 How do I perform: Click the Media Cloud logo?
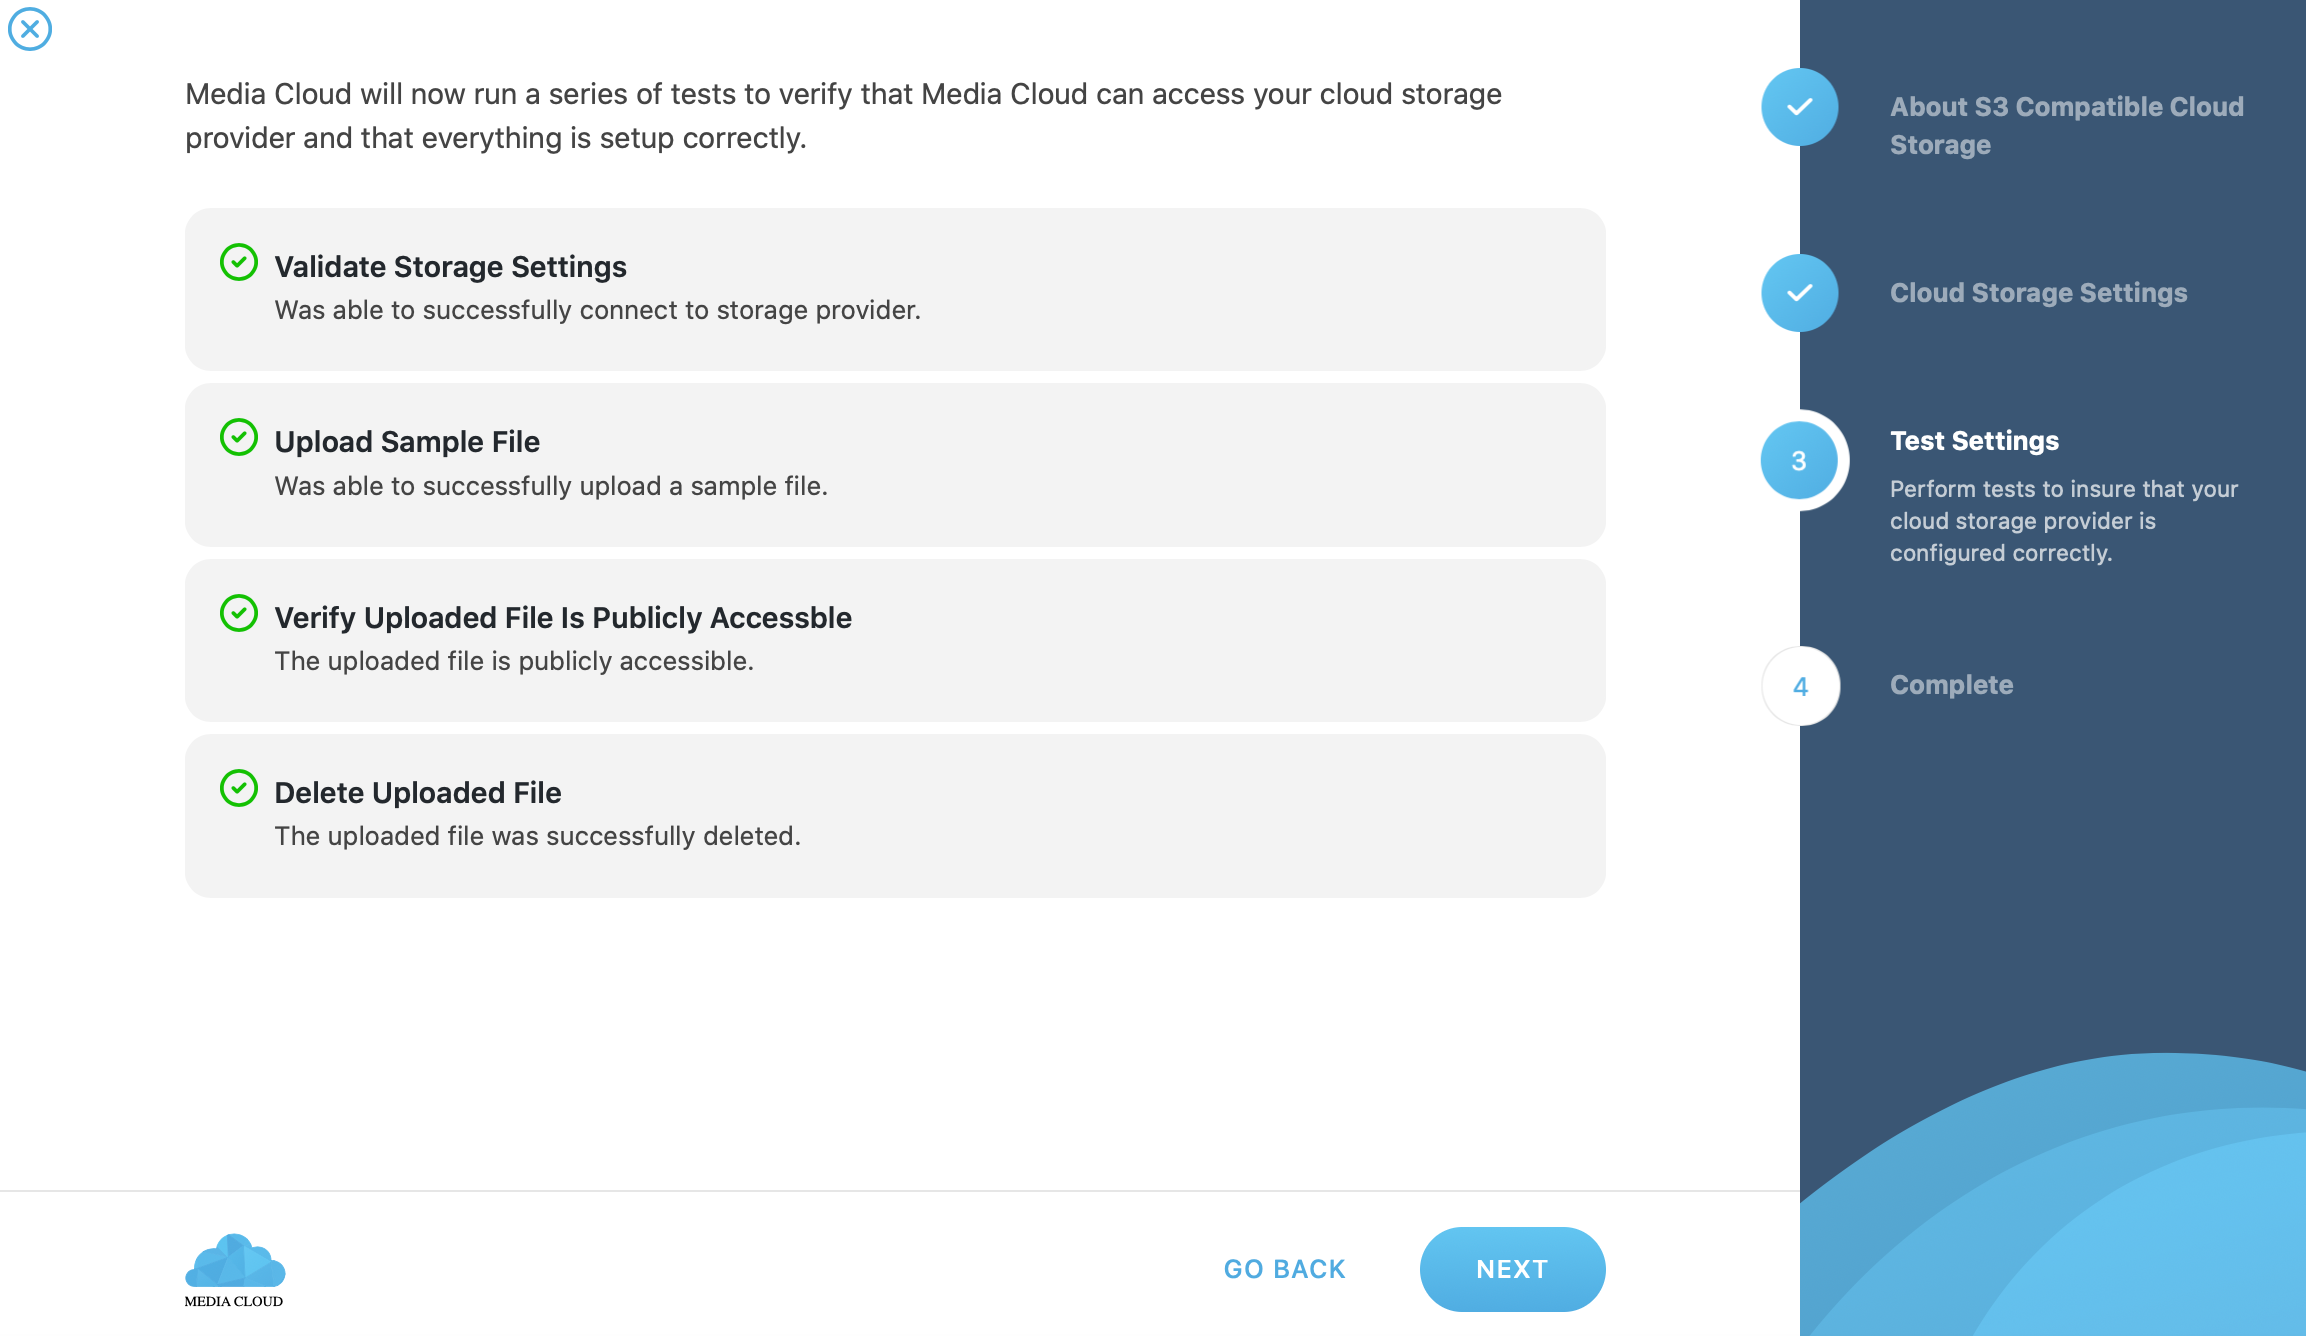point(234,1270)
